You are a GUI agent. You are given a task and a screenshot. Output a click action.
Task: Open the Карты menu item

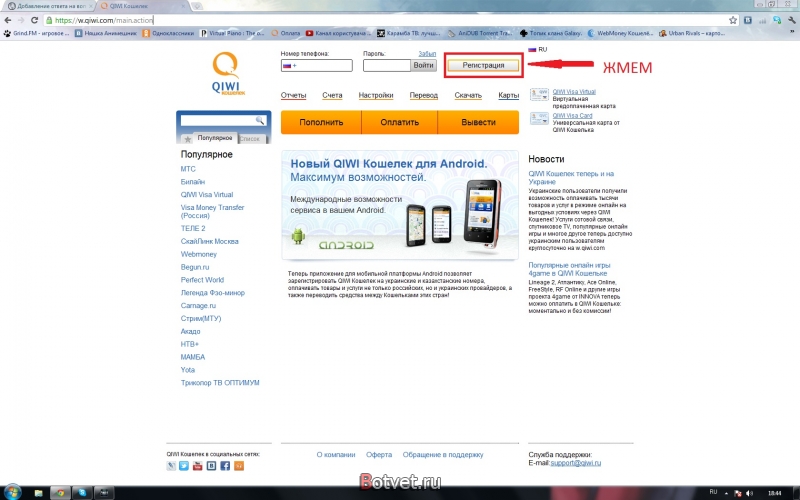(x=508, y=95)
